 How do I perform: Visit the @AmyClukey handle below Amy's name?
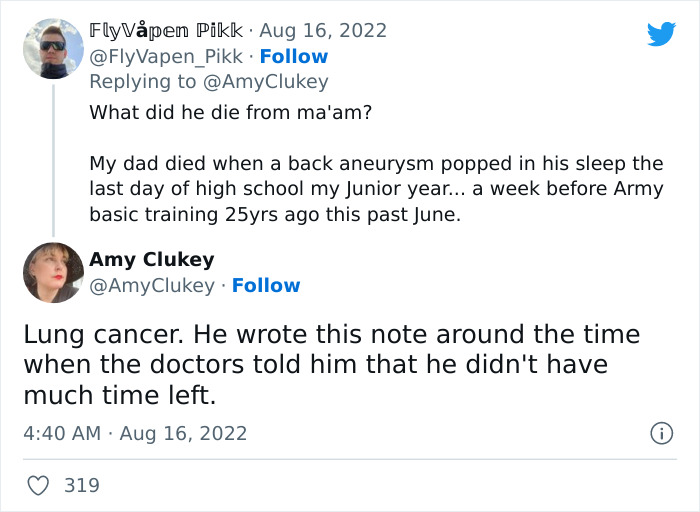(152, 285)
